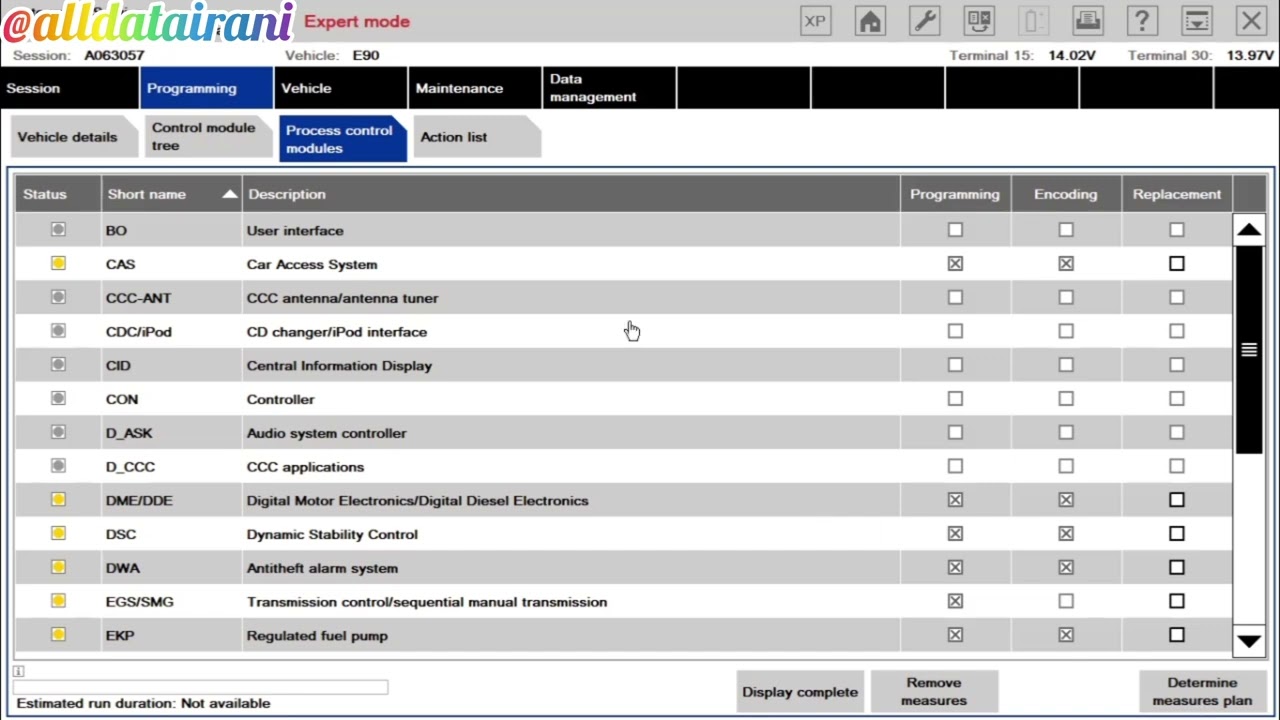
Task: Enable Replacement for DWA
Action: tap(1176, 568)
